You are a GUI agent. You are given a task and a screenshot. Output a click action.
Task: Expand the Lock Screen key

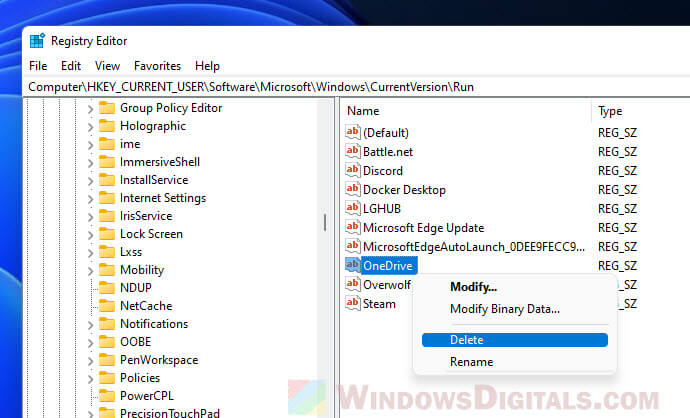point(90,235)
